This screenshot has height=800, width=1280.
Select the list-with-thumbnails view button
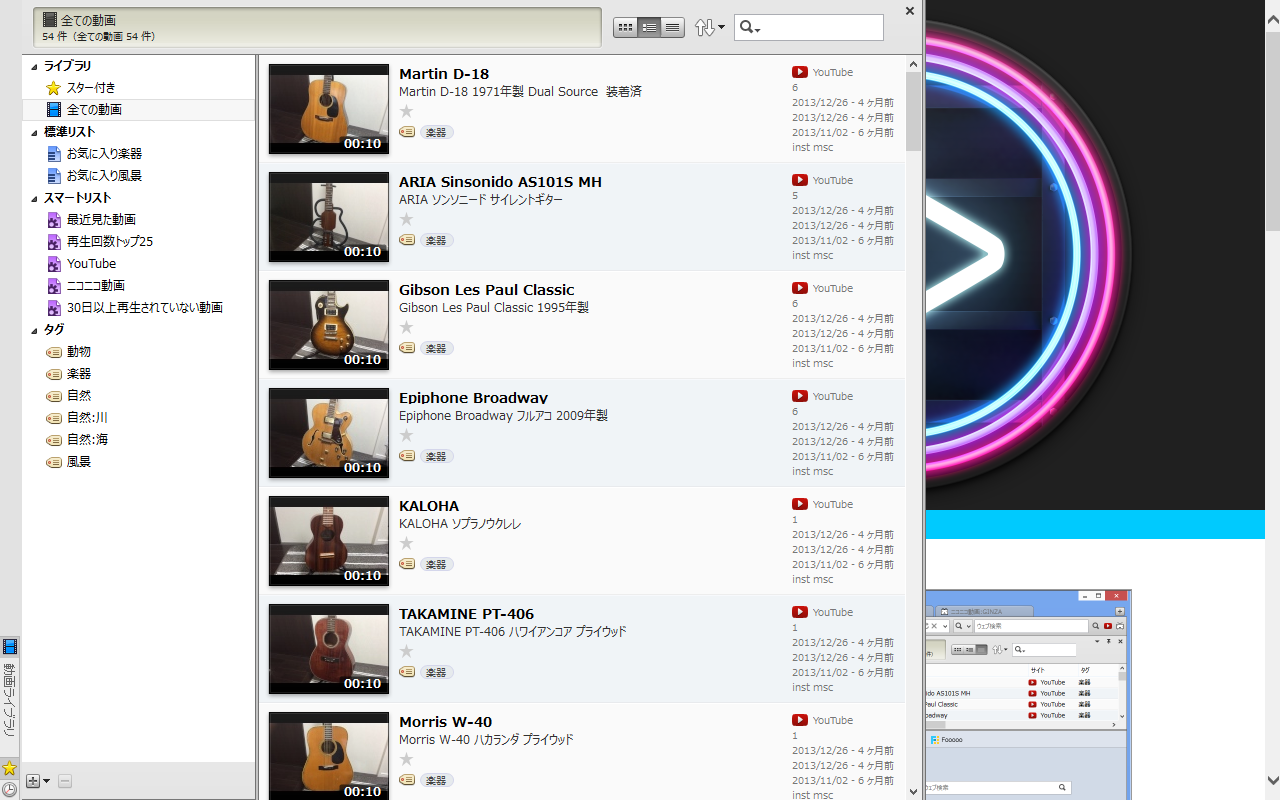click(x=649, y=28)
